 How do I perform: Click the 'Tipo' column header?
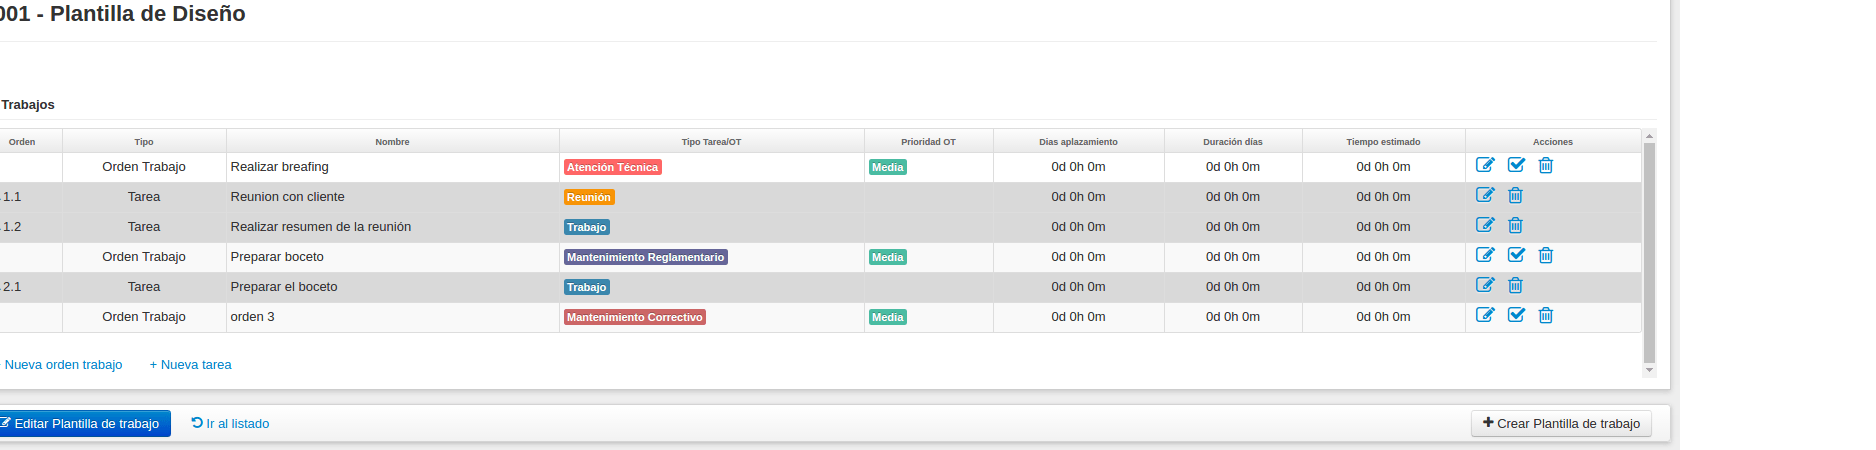pyautogui.click(x=144, y=142)
